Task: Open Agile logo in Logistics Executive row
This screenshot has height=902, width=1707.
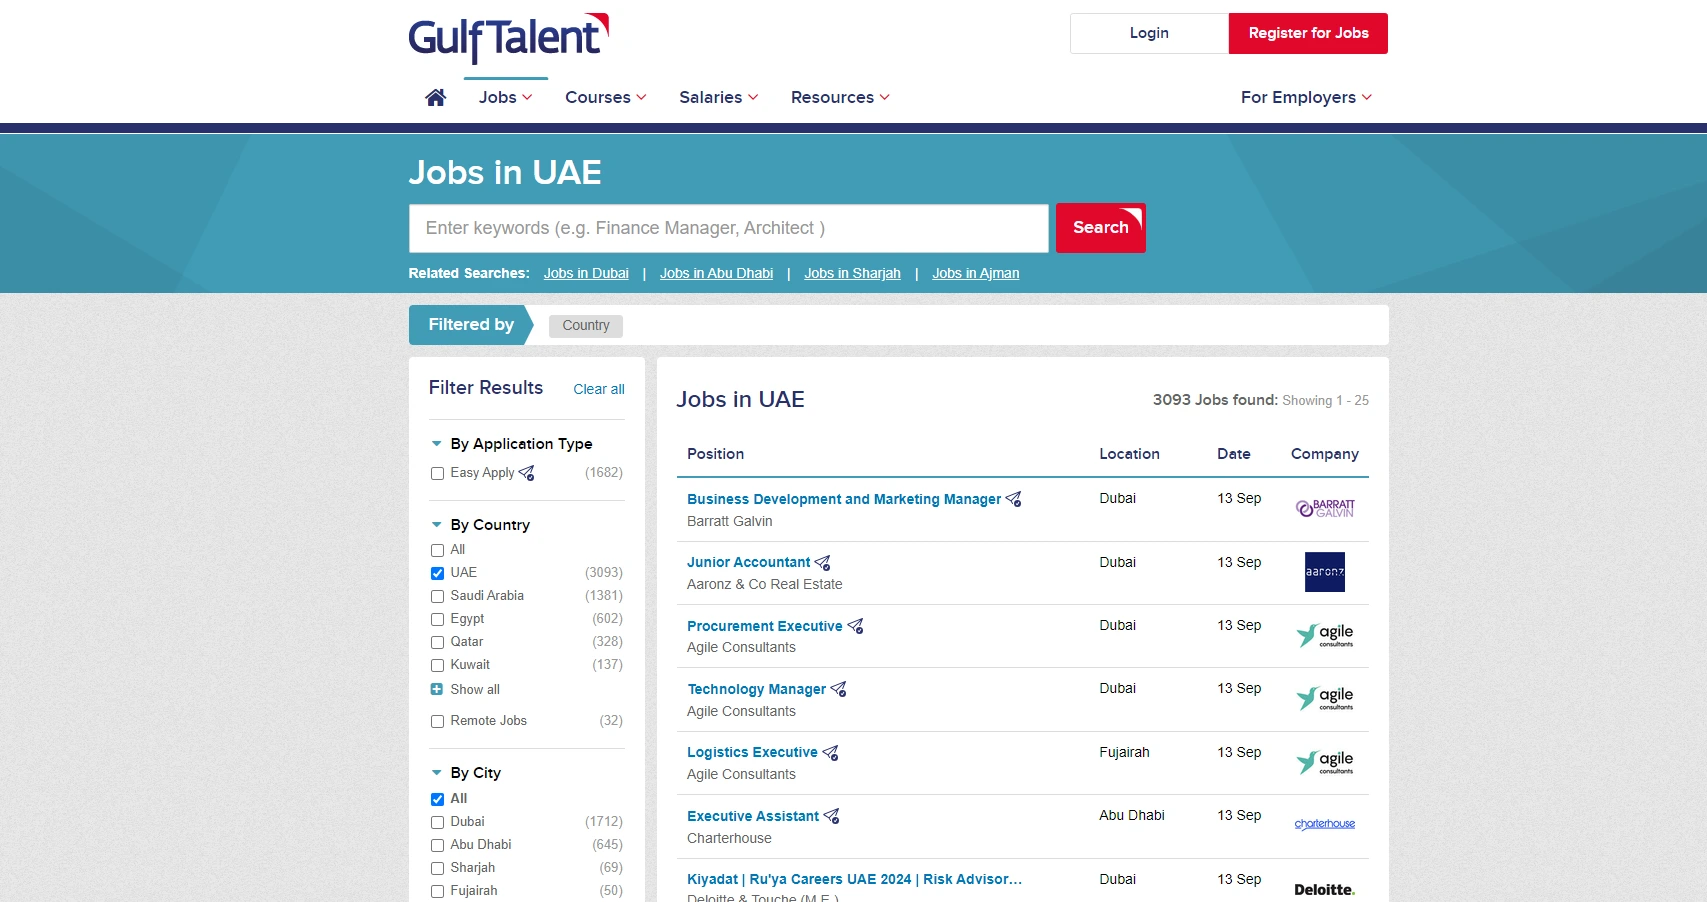Action: point(1325,762)
